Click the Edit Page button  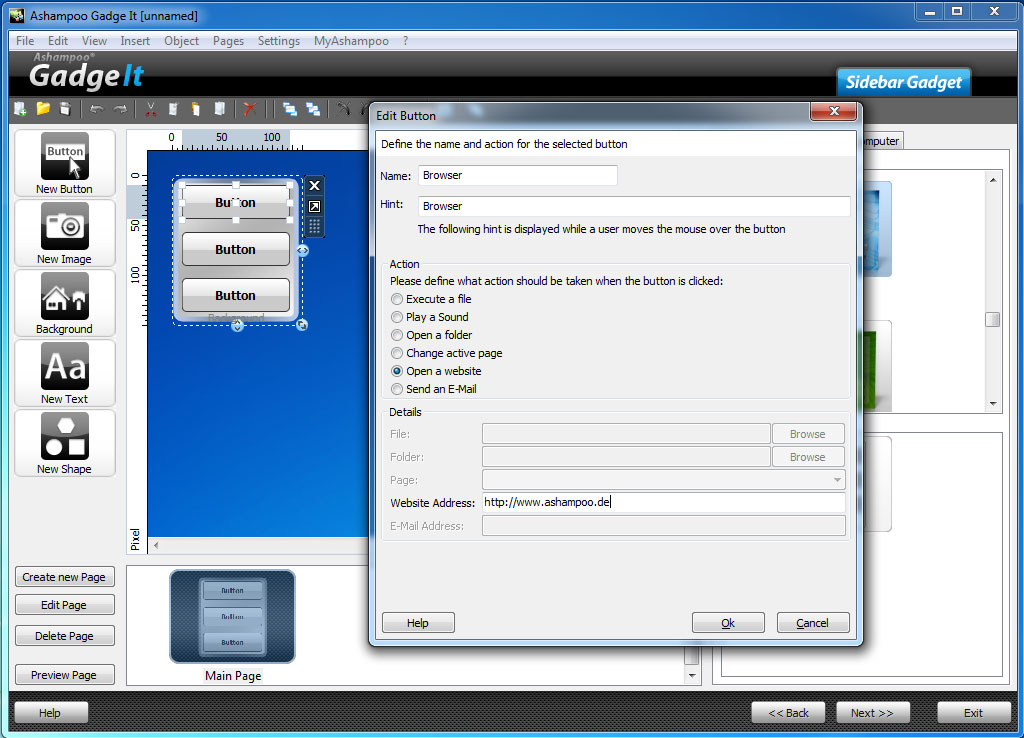click(x=65, y=605)
